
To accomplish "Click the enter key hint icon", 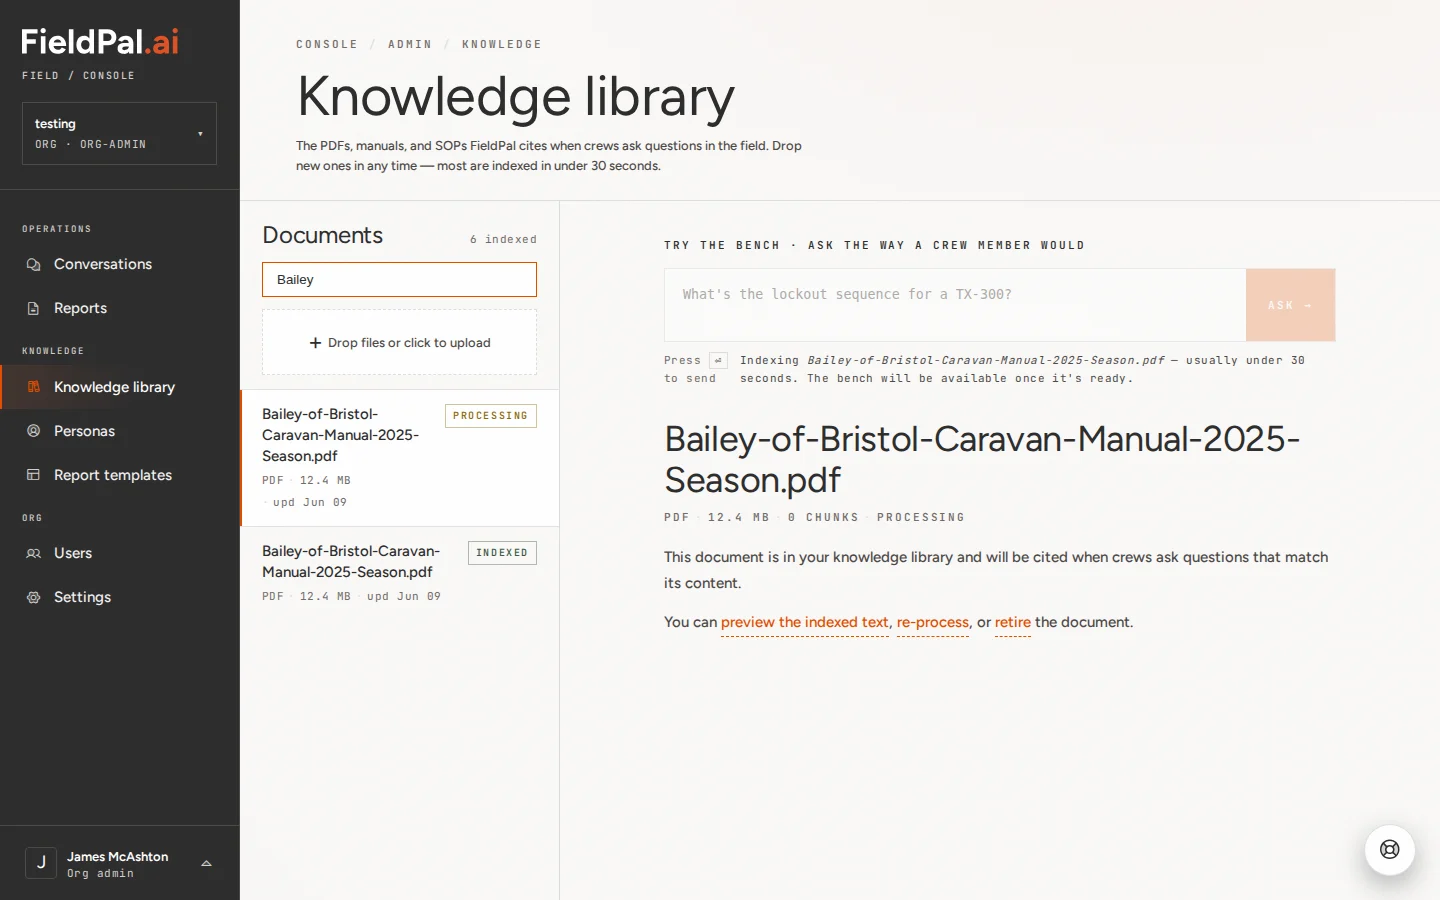I will point(718,360).
